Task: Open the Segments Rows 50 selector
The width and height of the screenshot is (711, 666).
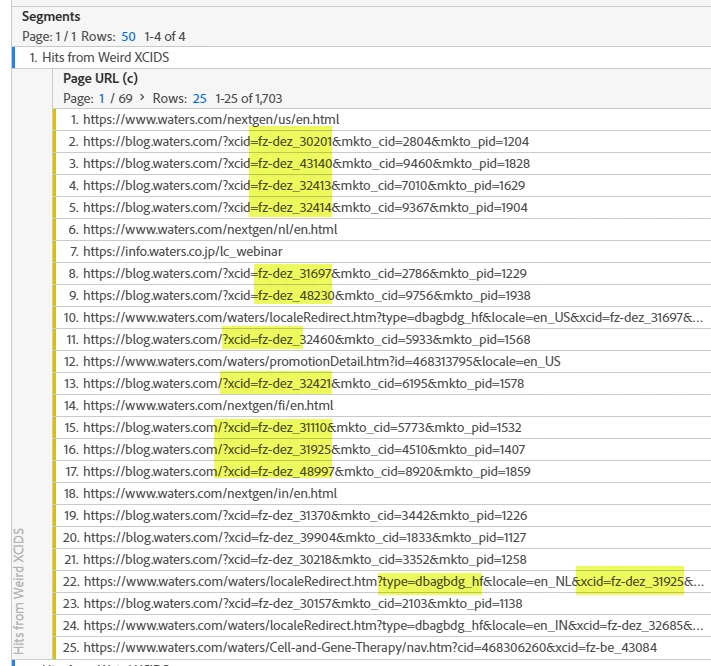Action: tap(128, 37)
